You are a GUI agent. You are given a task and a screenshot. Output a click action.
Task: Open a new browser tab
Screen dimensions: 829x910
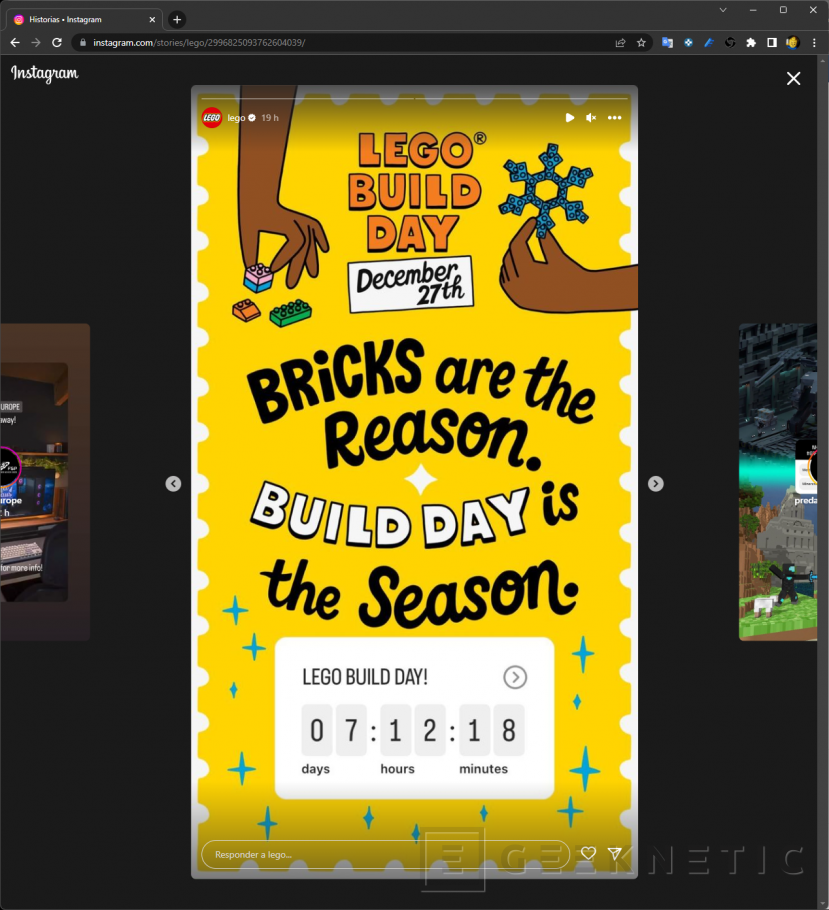[x=177, y=19]
